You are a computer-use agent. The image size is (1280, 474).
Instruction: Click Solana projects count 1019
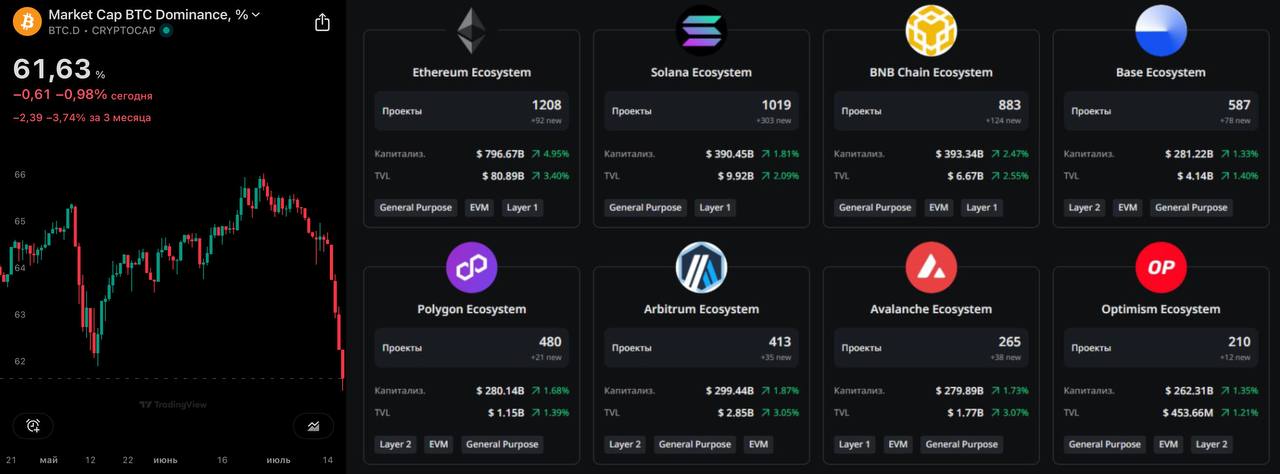(776, 105)
